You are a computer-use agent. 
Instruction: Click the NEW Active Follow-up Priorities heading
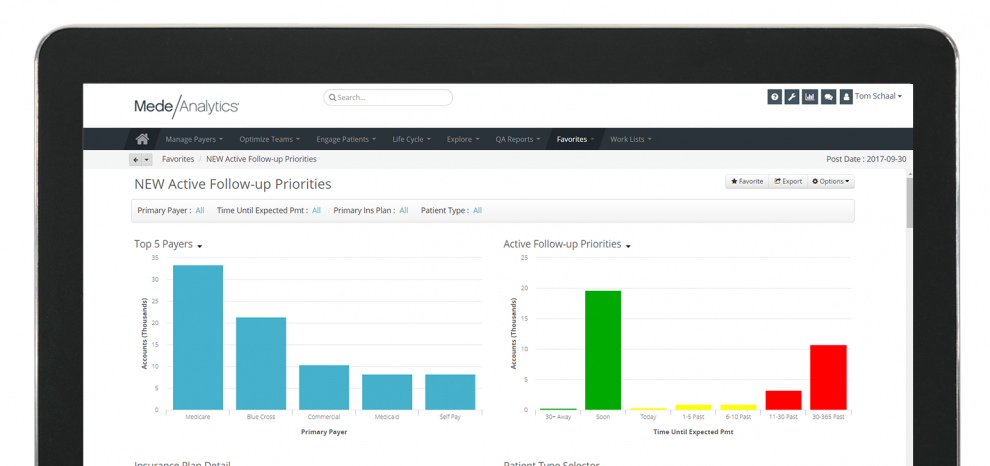pyautogui.click(x=233, y=184)
